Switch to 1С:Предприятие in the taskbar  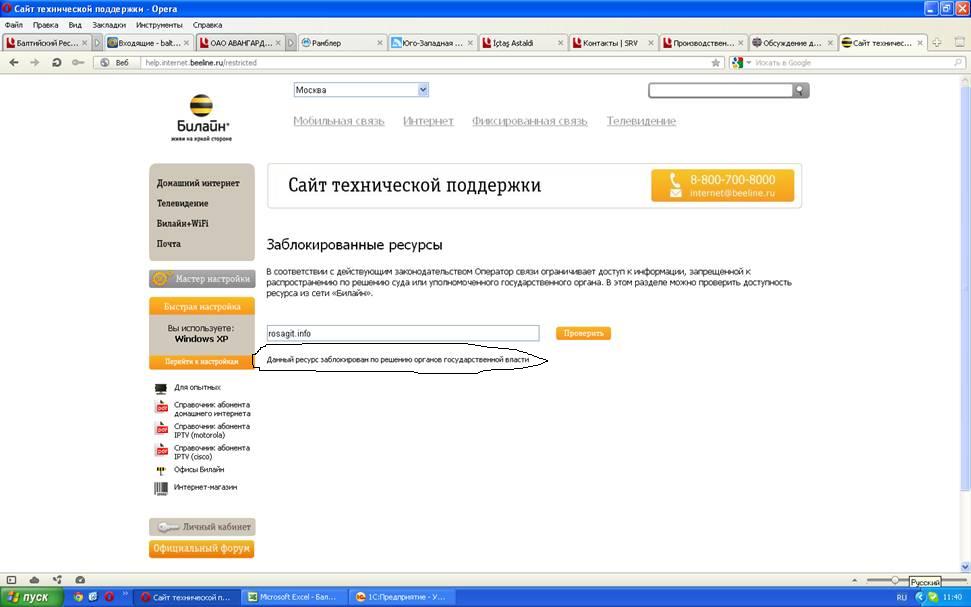401,597
